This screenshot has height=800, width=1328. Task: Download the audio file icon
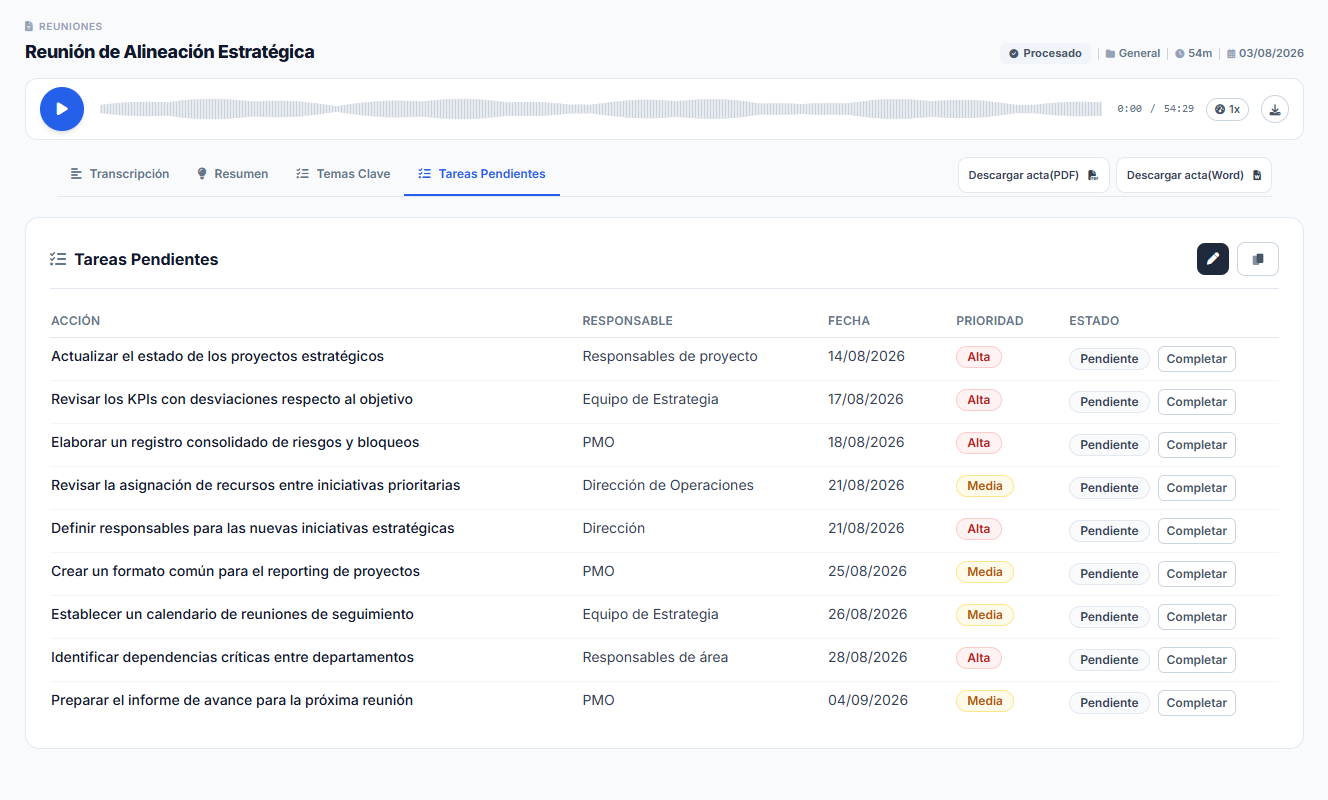[1275, 109]
